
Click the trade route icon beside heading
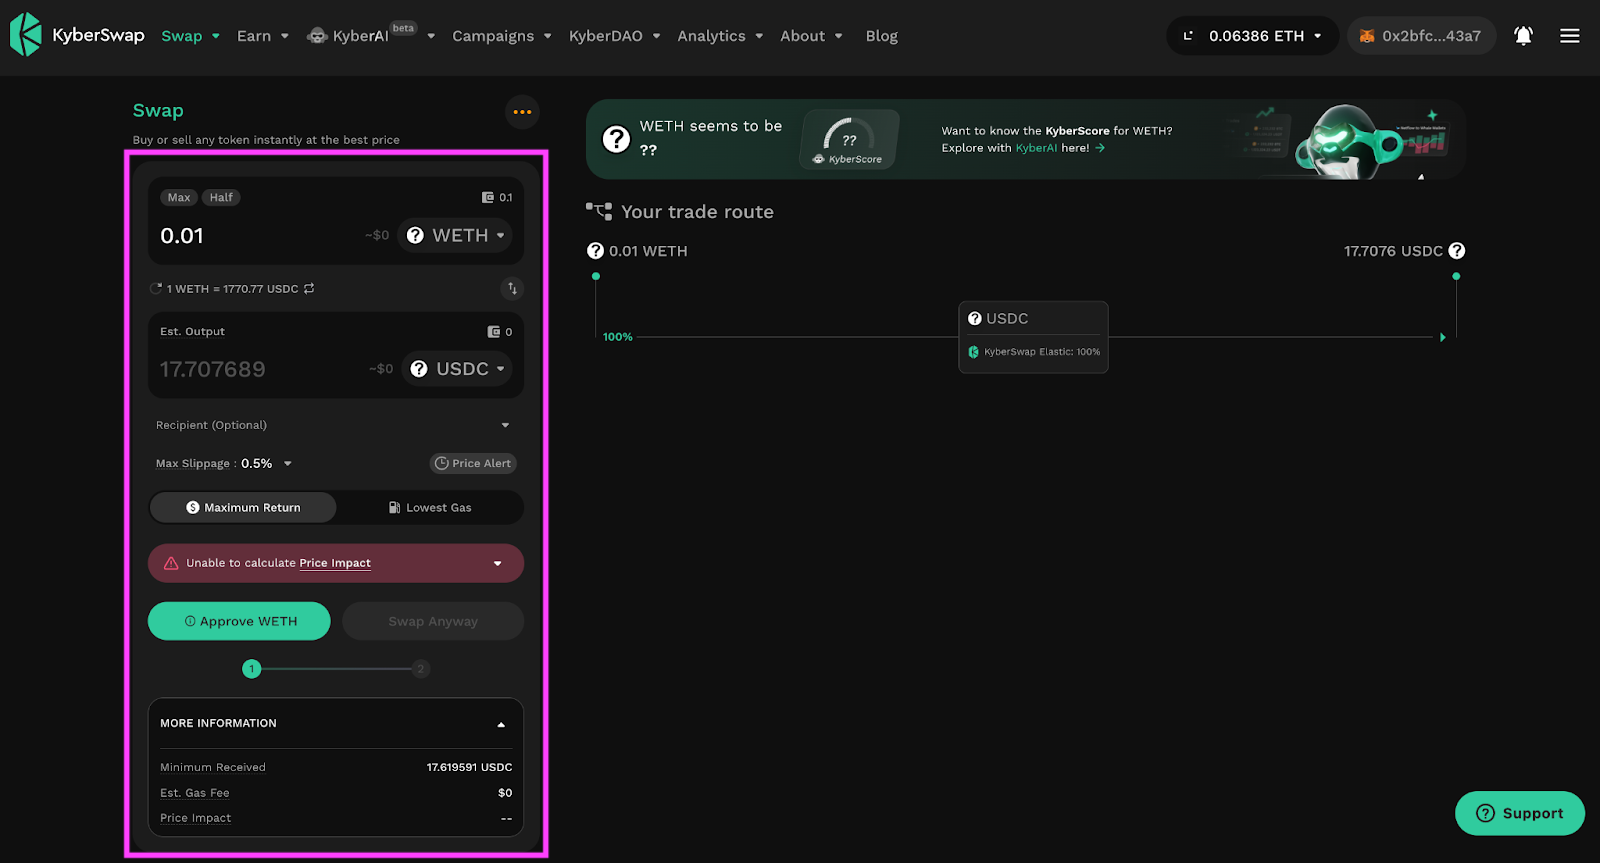tap(599, 211)
